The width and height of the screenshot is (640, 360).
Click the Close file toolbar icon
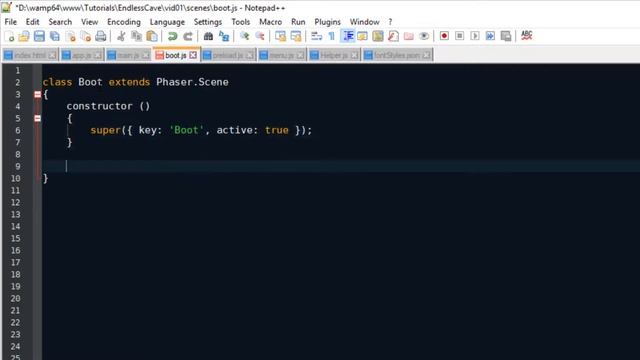[70, 36]
